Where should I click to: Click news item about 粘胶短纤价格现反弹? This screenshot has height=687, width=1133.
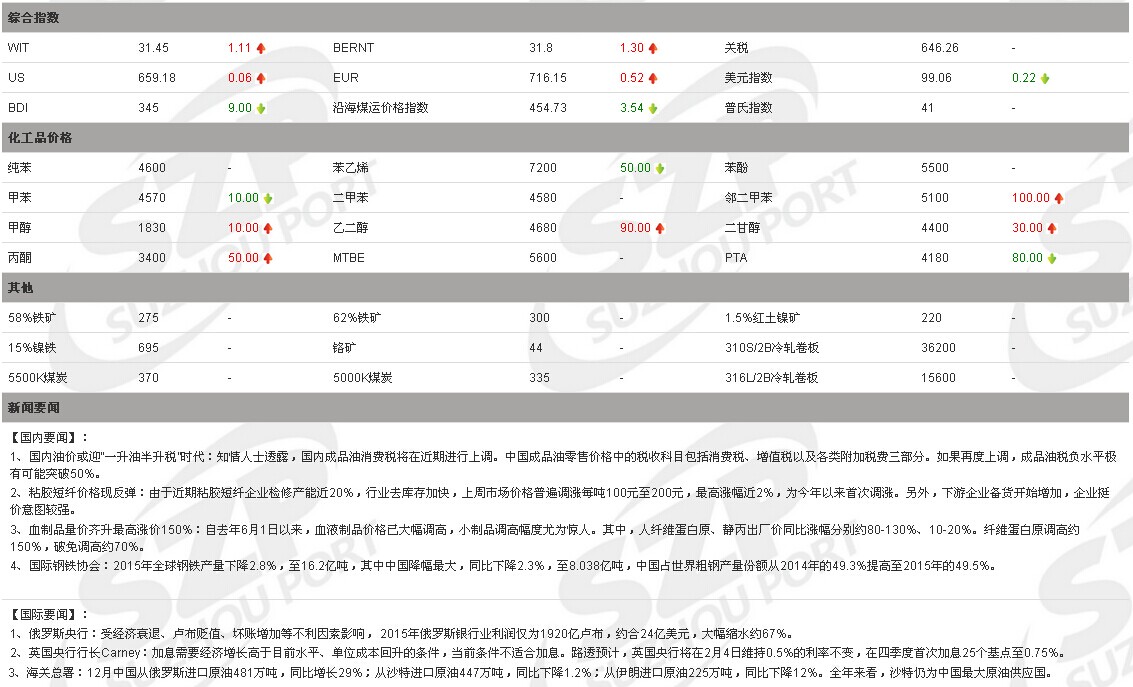(559, 501)
